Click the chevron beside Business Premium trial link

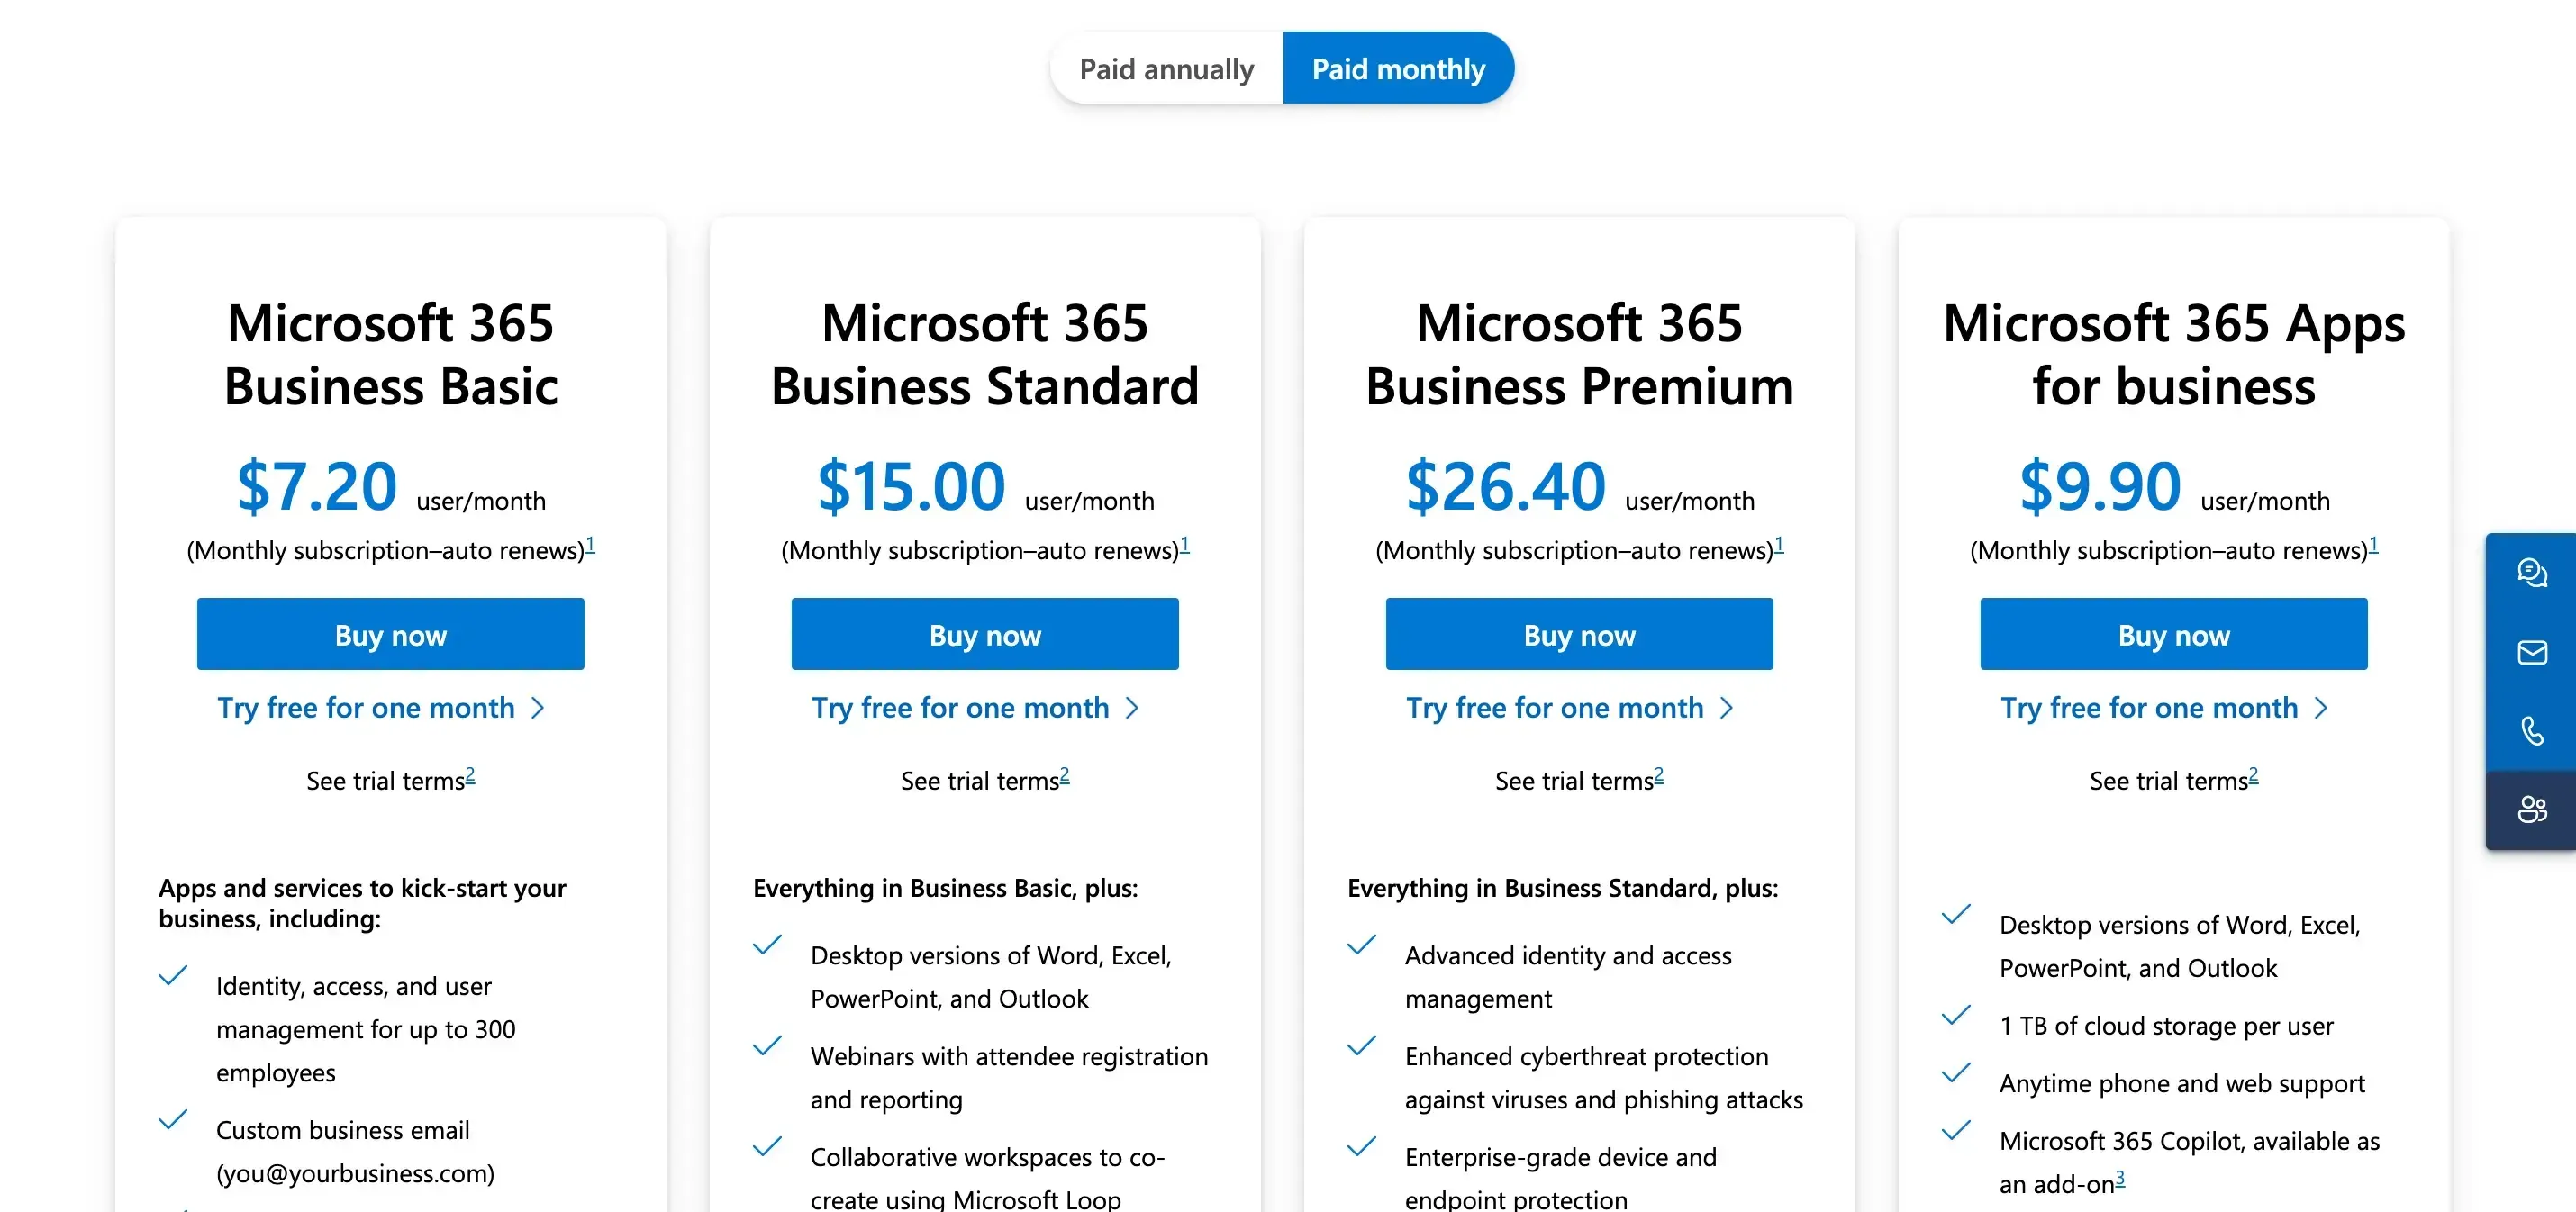[x=1727, y=707]
